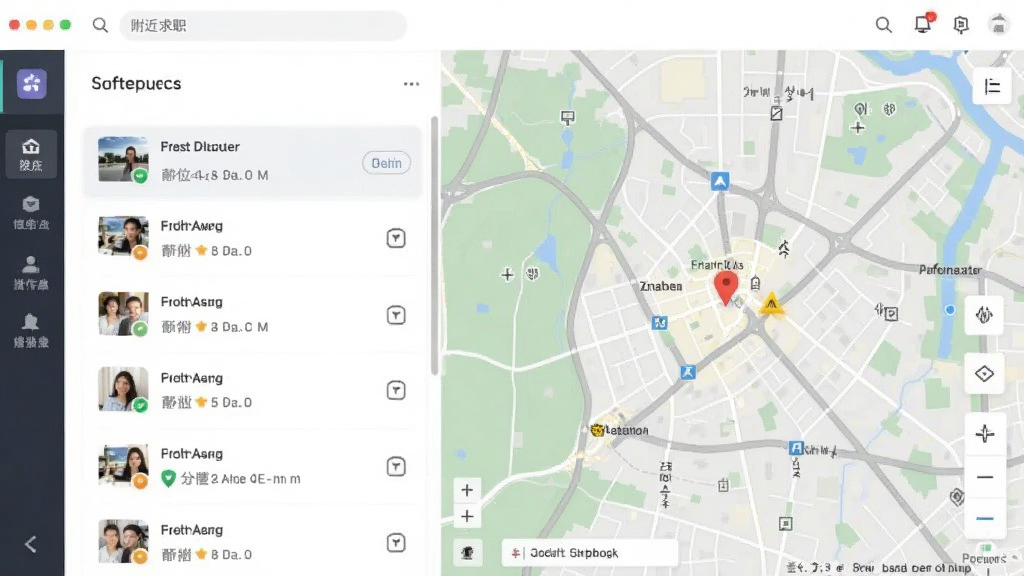The image size is (1024, 576).
Task: Click the Betin button on Frest Dlcuer
Action: (387, 163)
